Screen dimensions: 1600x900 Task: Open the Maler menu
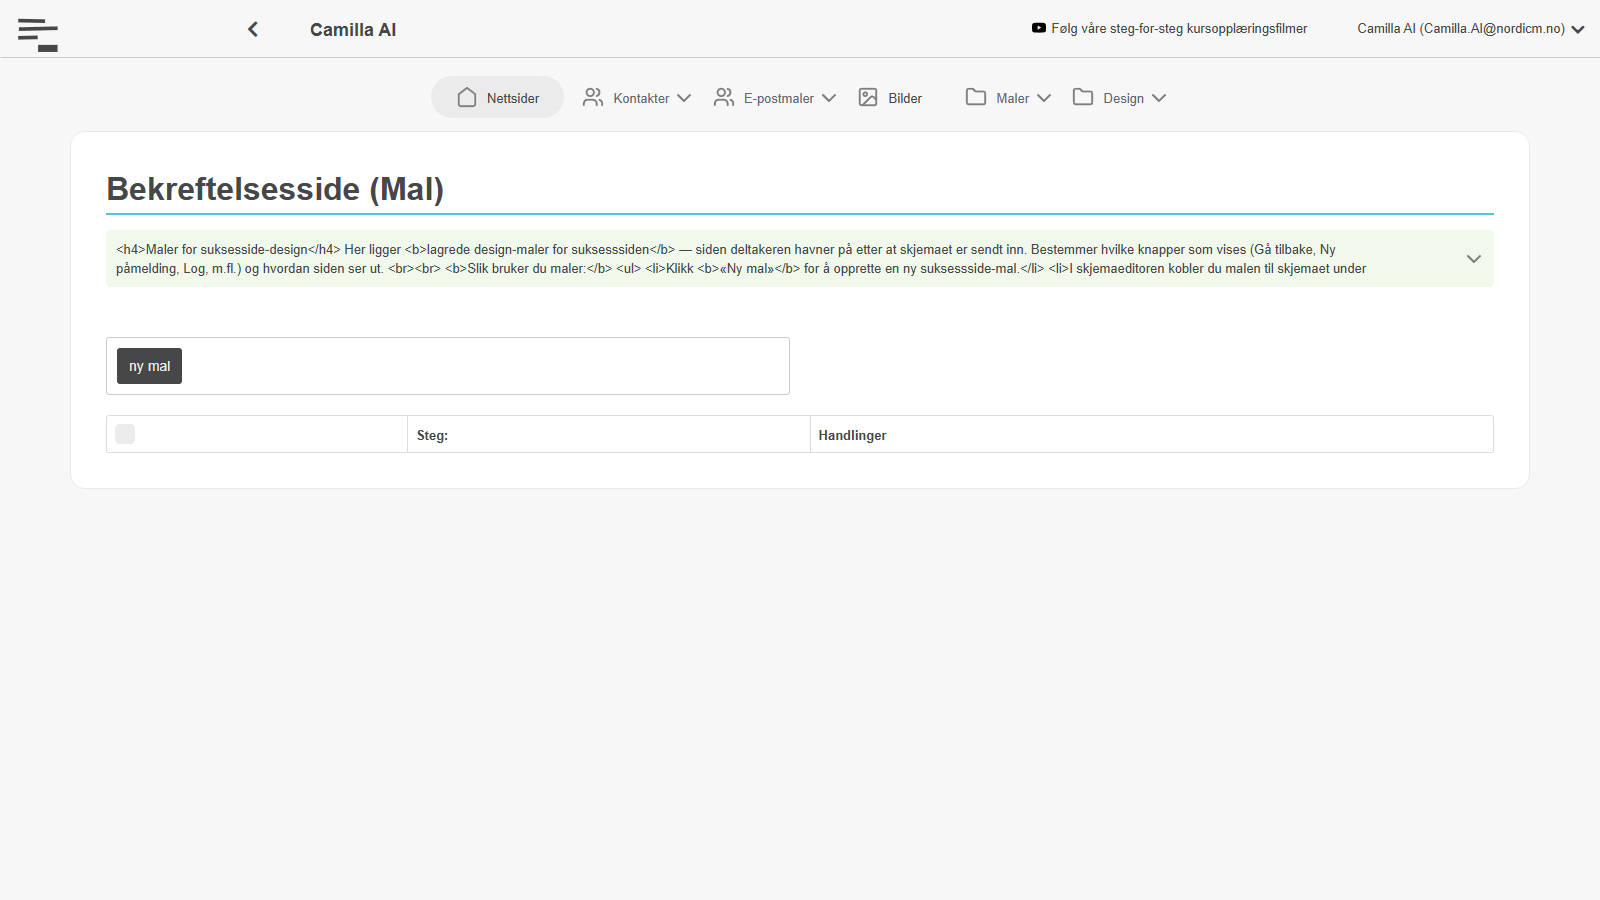(x=1008, y=97)
